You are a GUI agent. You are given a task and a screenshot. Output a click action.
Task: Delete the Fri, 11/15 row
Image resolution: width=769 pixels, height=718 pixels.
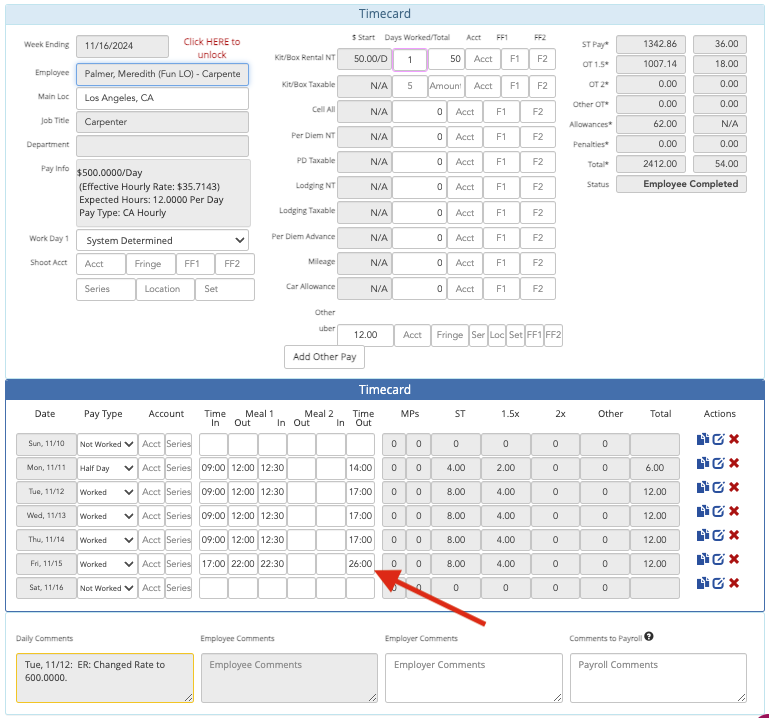coord(734,559)
